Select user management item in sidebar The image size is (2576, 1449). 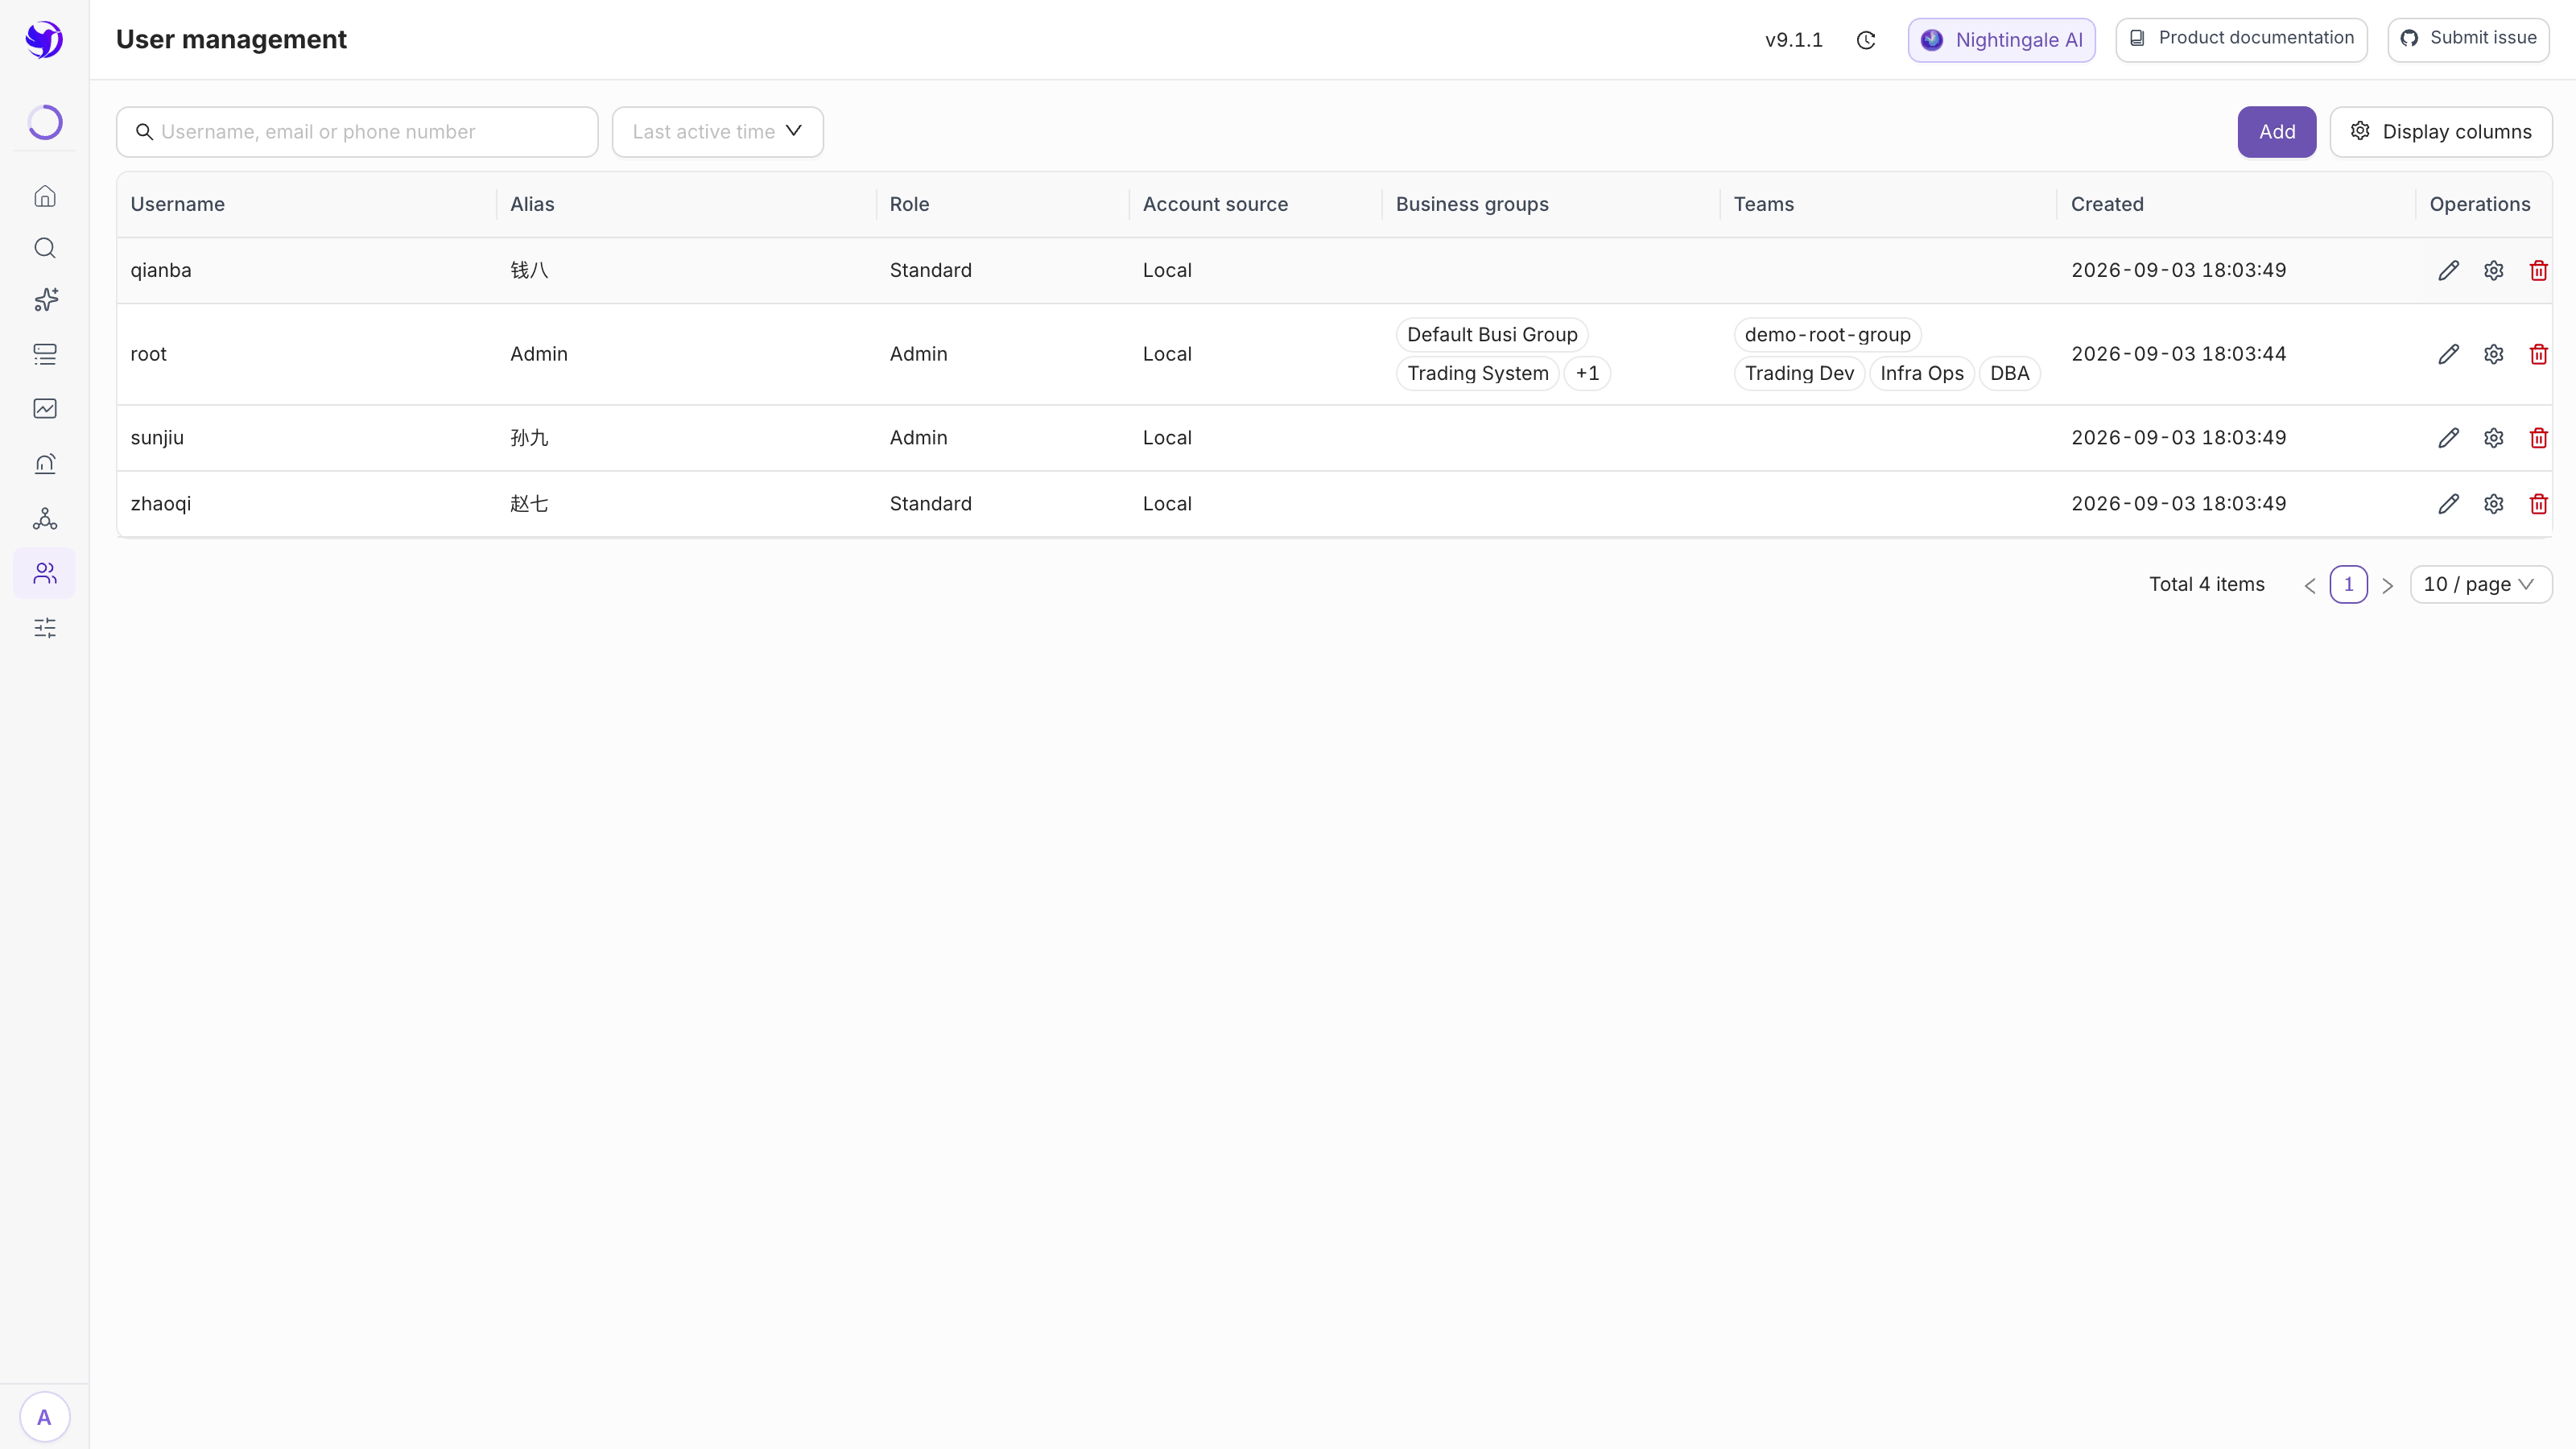[45, 573]
